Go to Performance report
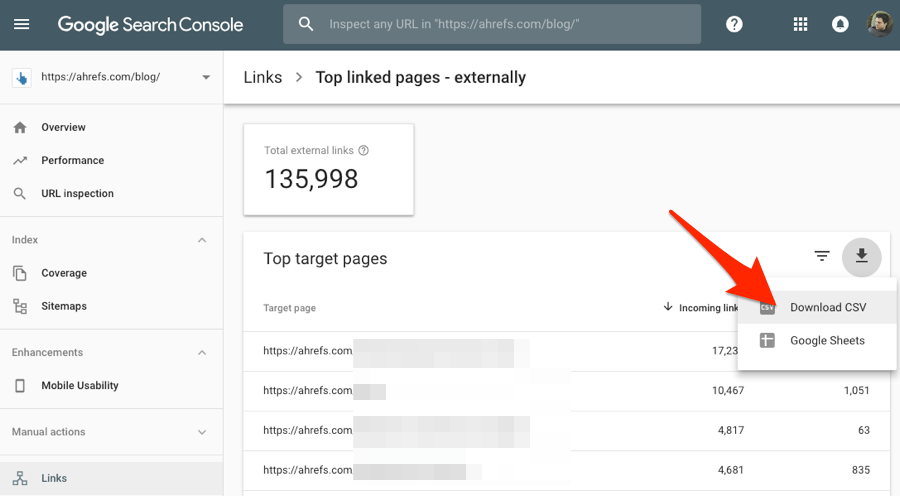 [72, 161]
